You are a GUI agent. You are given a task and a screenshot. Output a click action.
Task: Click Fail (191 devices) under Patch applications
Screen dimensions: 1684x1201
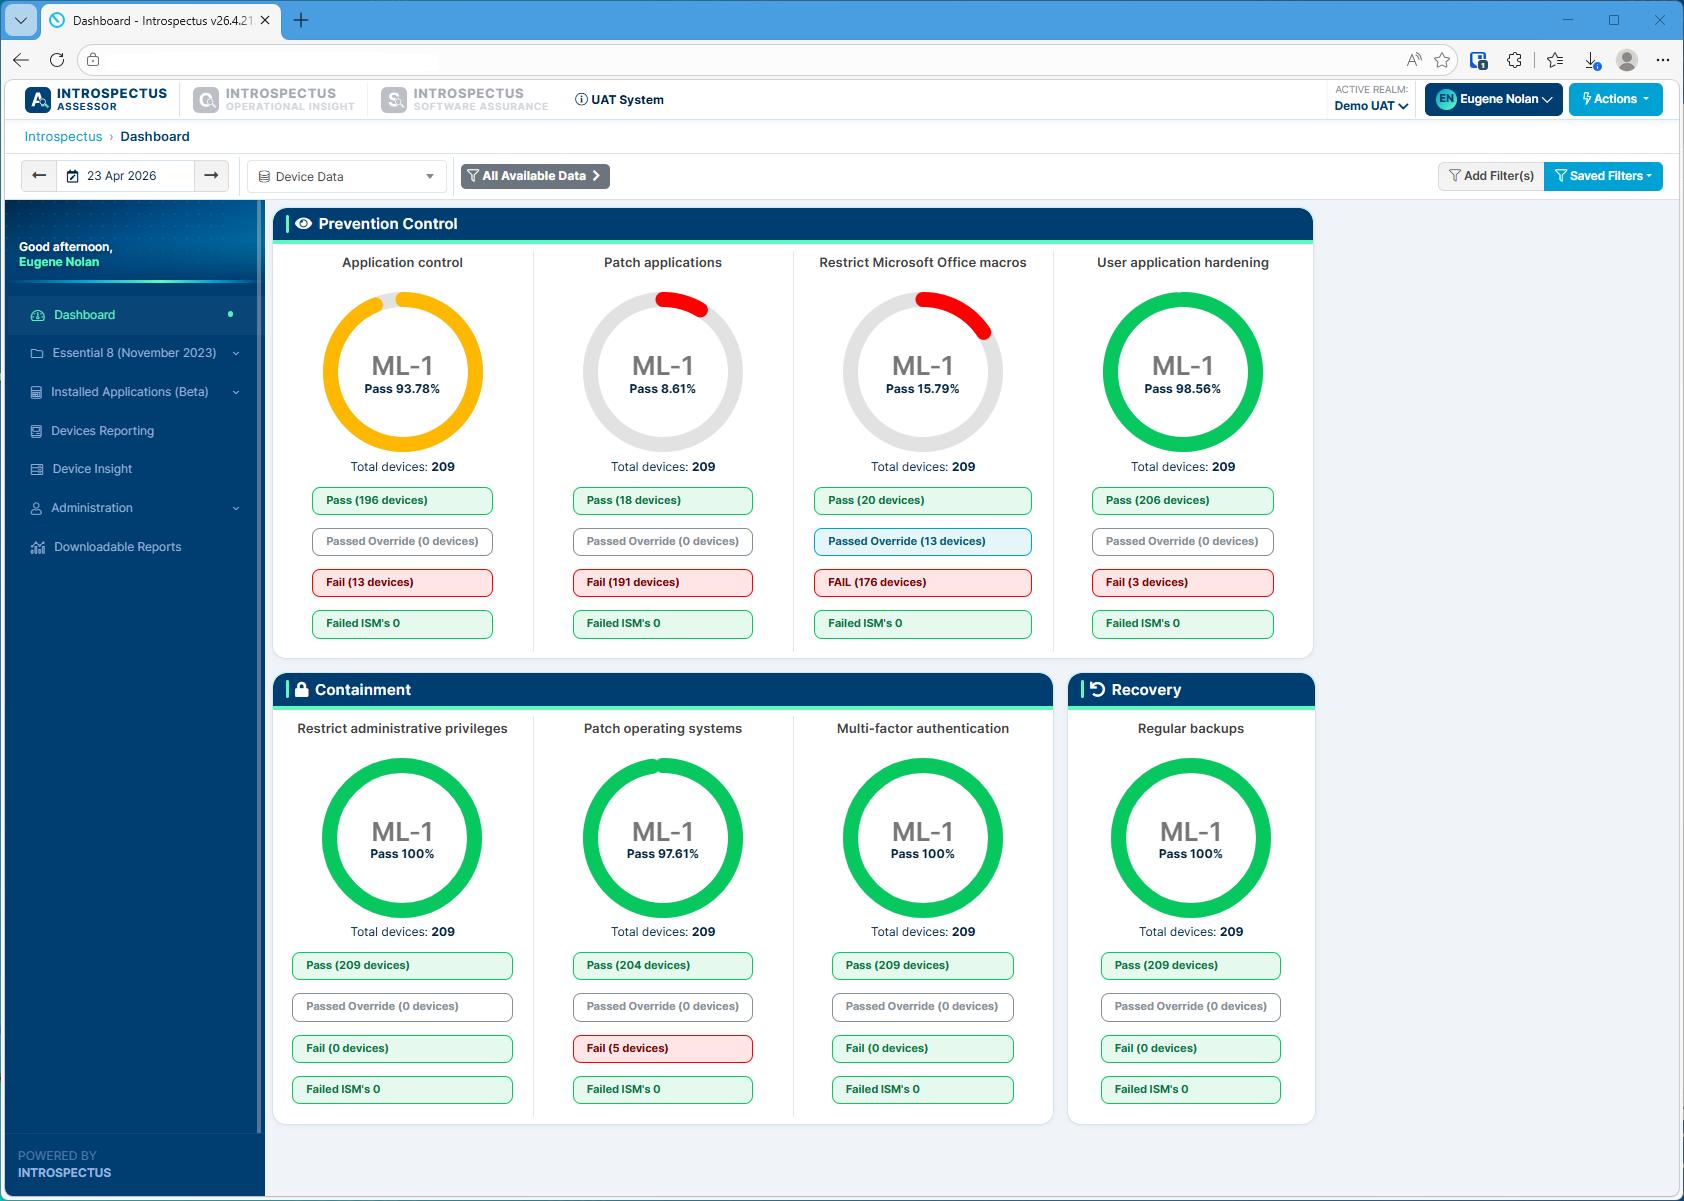tap(662, 583)
